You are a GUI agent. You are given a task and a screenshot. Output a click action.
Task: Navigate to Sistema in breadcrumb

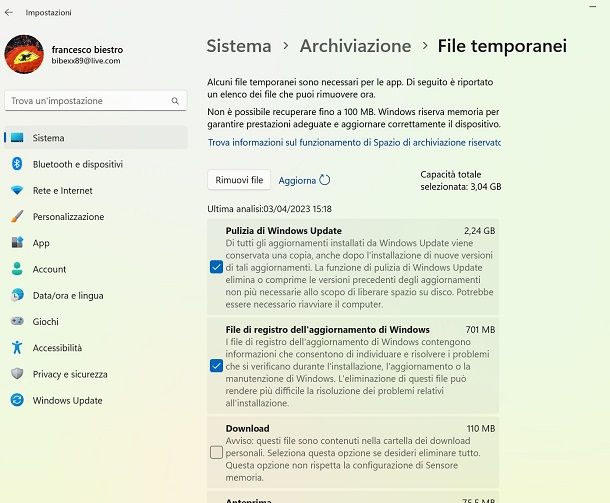[239, 46]
